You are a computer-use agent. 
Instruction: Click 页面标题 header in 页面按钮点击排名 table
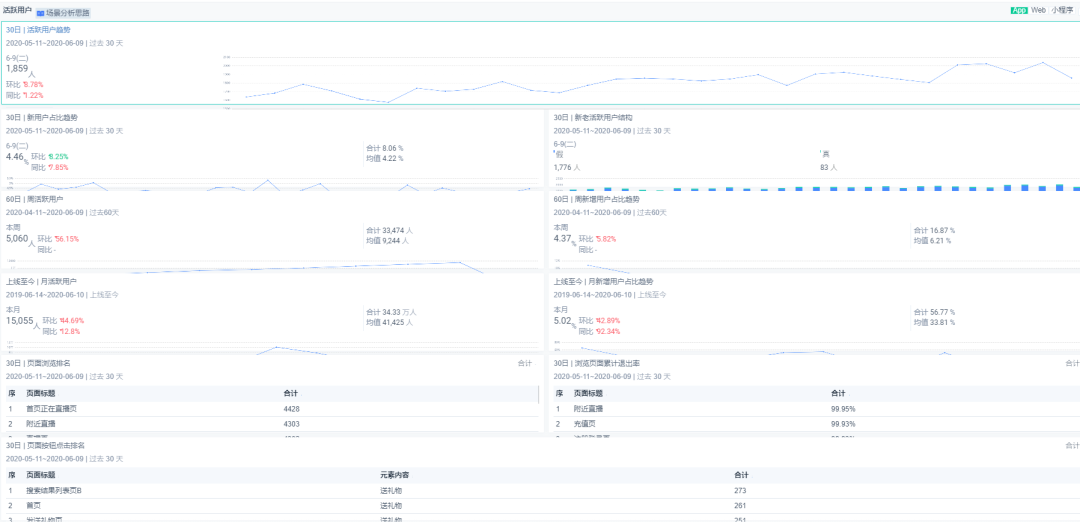pos(41,475)
